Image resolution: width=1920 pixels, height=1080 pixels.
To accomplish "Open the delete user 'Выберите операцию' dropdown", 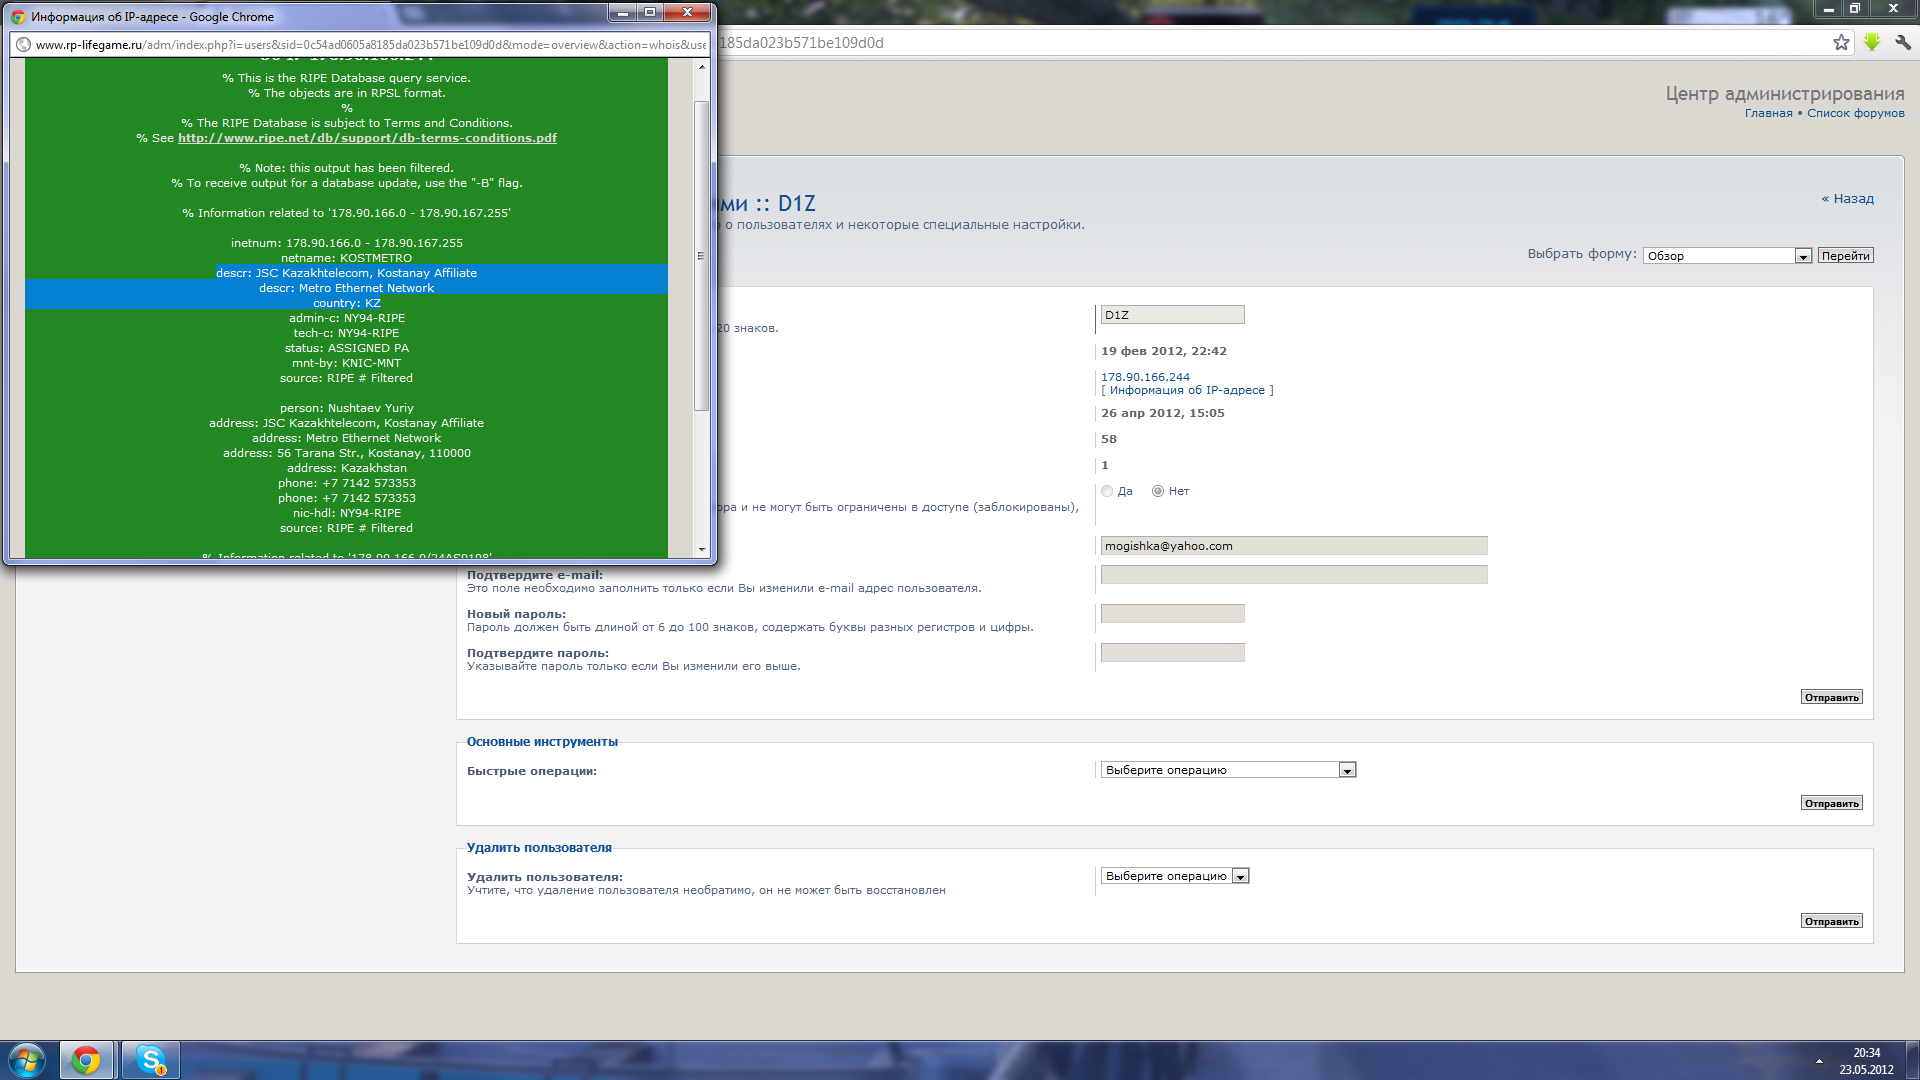I will [1175, 876].
